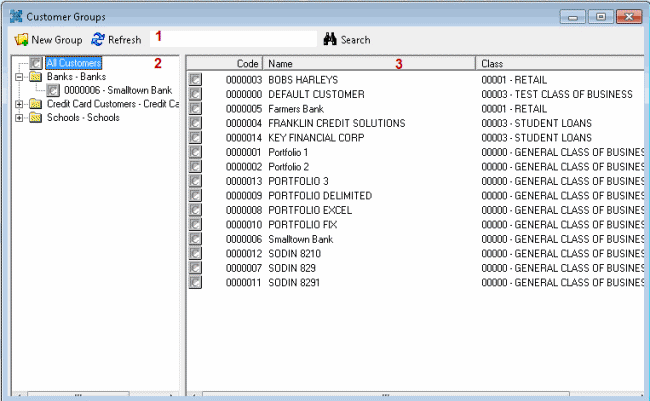Click the Customer Groups window title icon

click(x=16, y=16)
